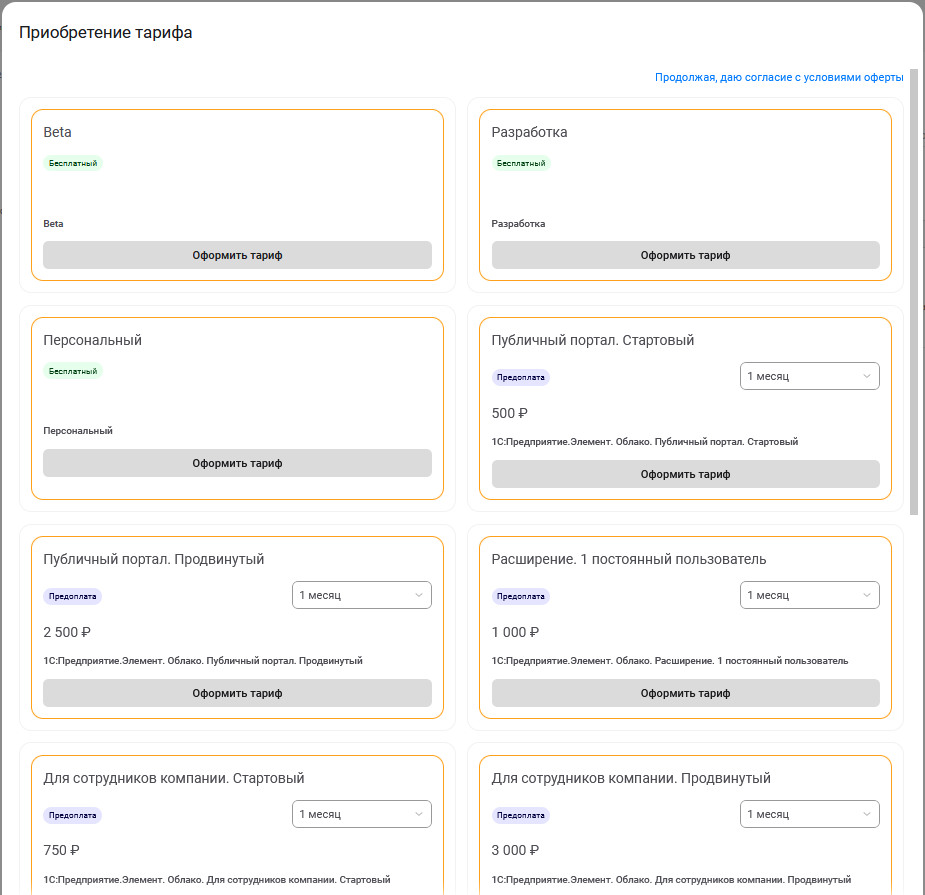Click Оформить тариф for Расширение. 1 постоянный пользователь
This screenshot has width=925, height=895.
pyautogui.click(x=685, y=693)
